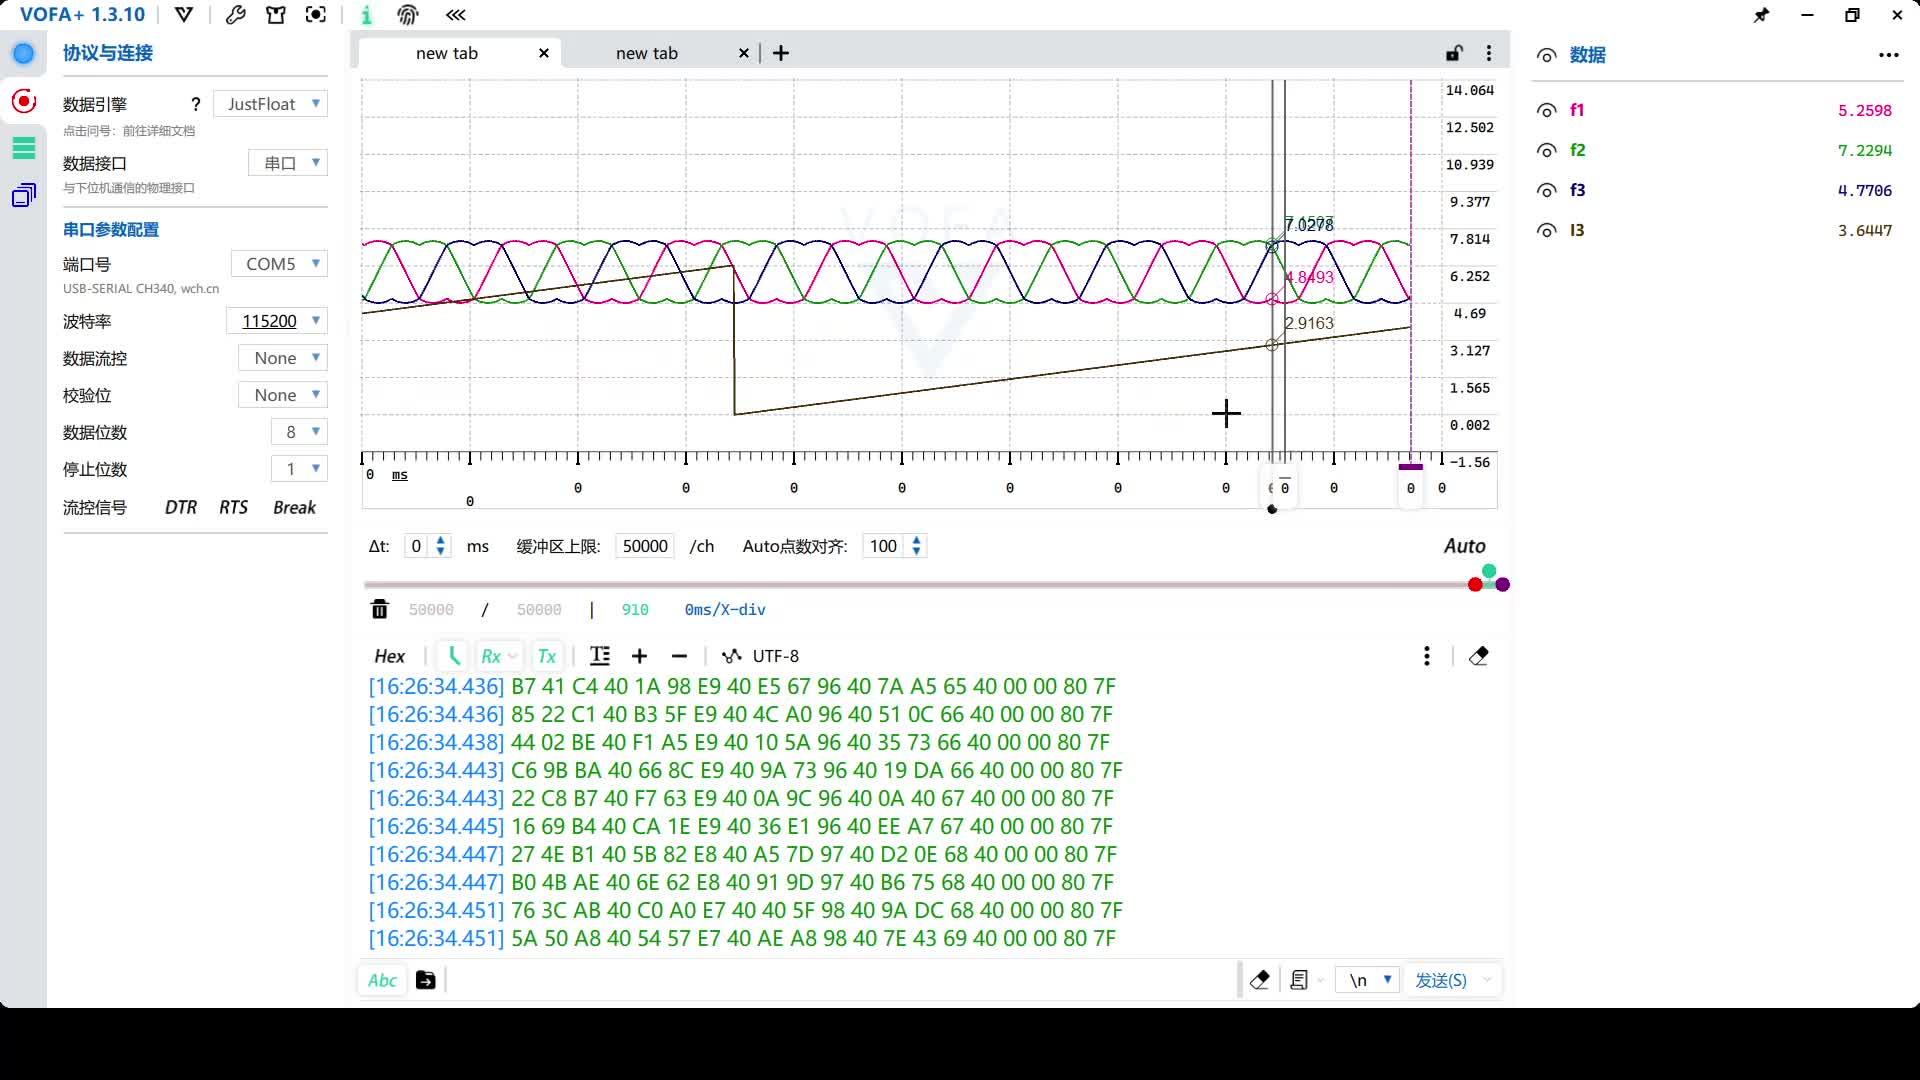Open the waveform control panel icon in sidebar
This screenshot has height=1080, width=1920.
coord(22,147)
